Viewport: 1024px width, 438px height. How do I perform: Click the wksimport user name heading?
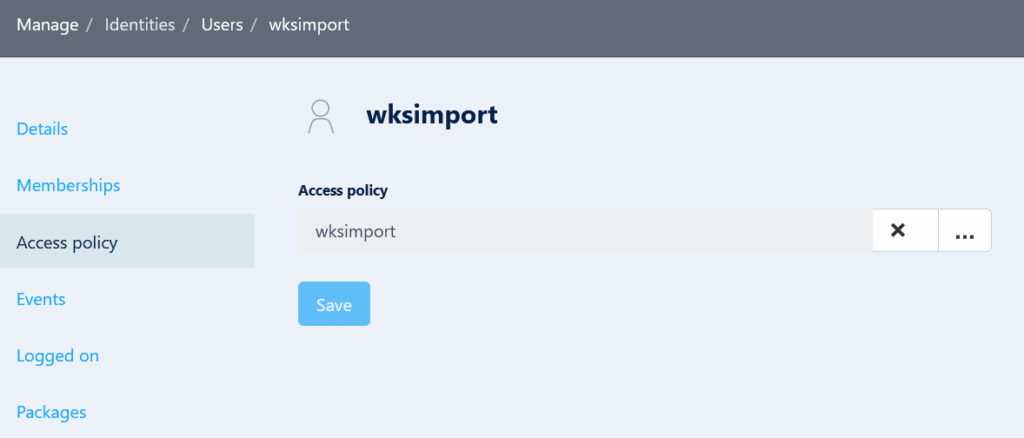pyautogui.click(x=432, y=115)
